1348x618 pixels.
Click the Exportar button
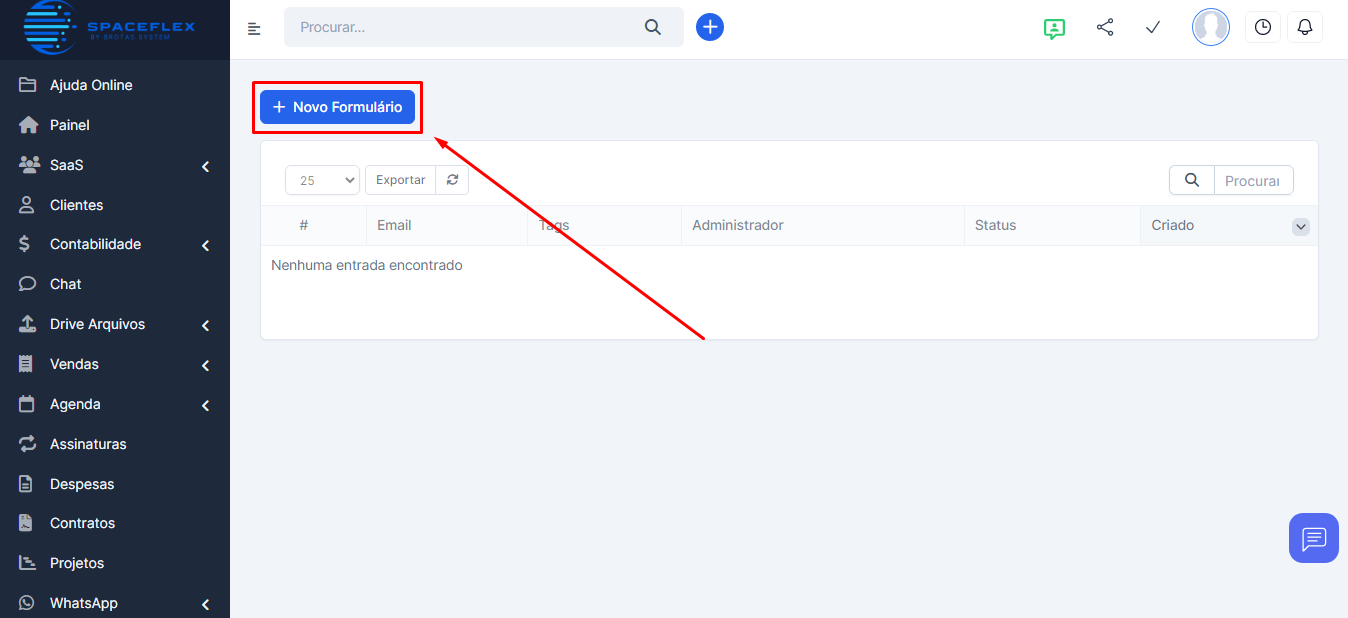point(400,180)
